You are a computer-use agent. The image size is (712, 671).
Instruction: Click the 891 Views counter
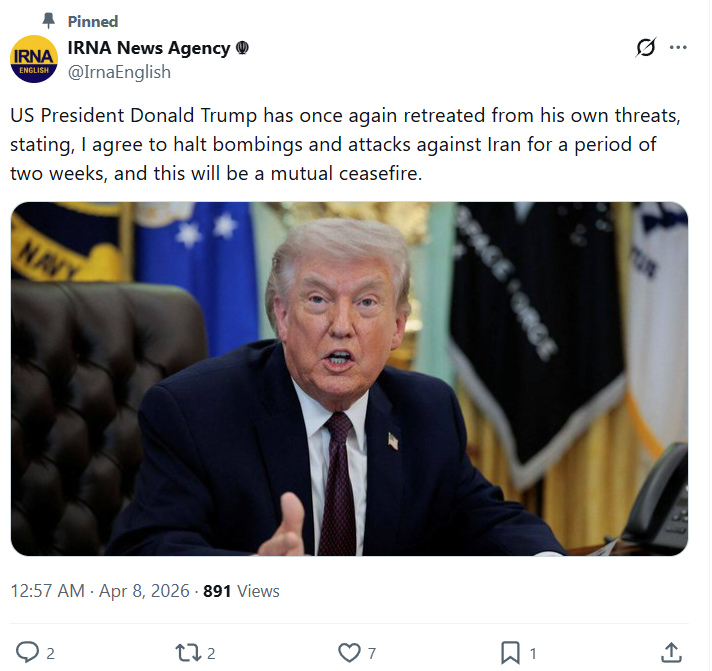pos(241,591)
